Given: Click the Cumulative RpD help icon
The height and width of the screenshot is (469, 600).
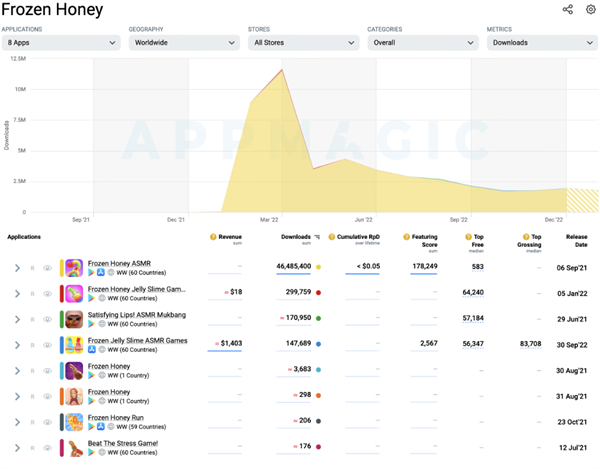Looking at the screenshot, I should tap(332, 237).
